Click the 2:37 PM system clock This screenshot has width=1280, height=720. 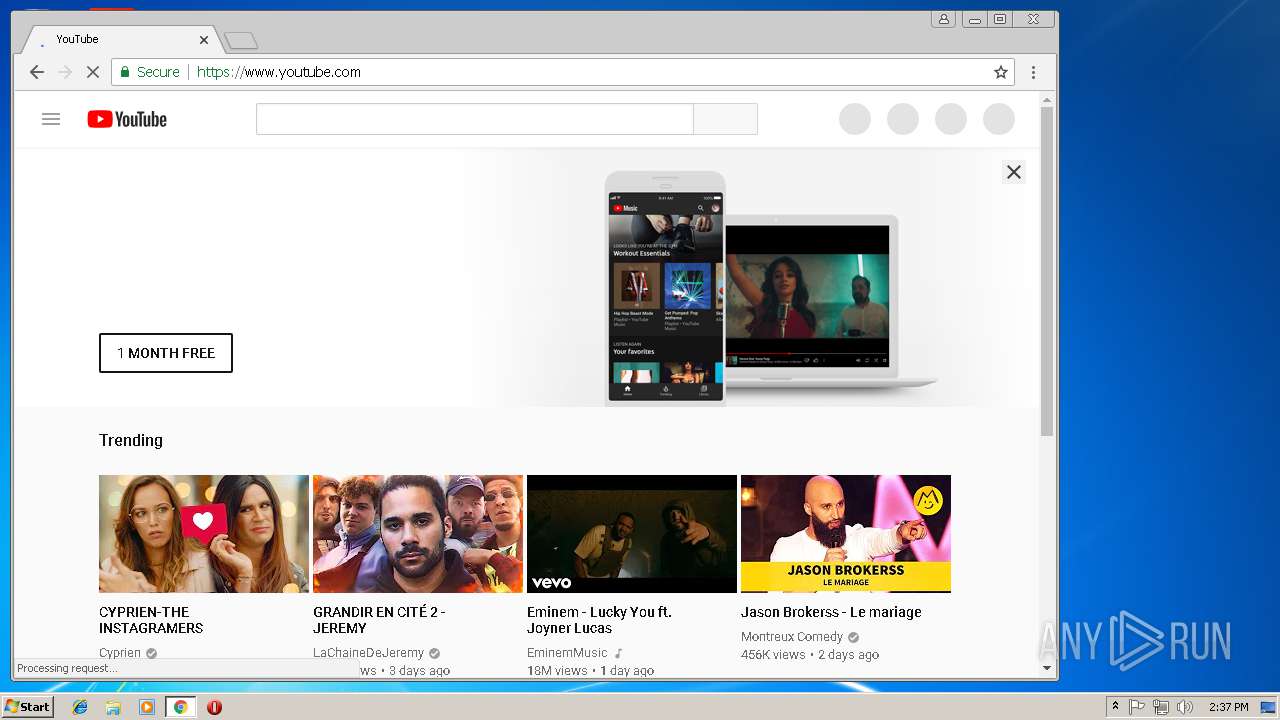pyautogui.click(x=1228, y=707)
